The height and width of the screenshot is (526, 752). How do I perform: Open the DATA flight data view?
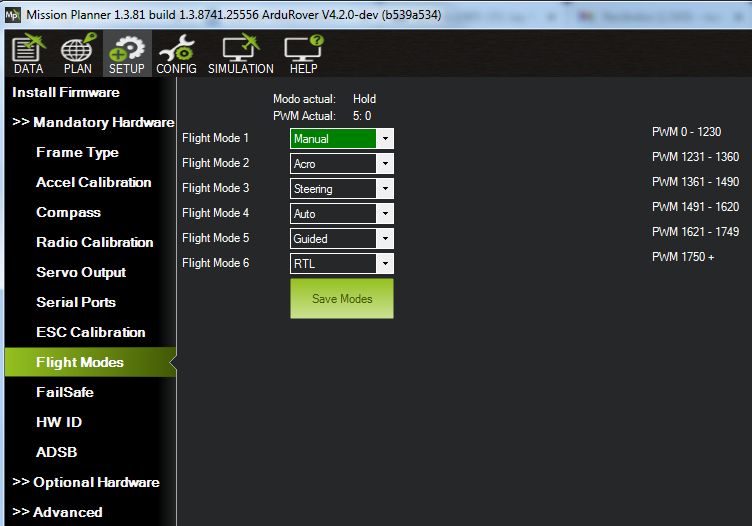(x=28, y=54)
